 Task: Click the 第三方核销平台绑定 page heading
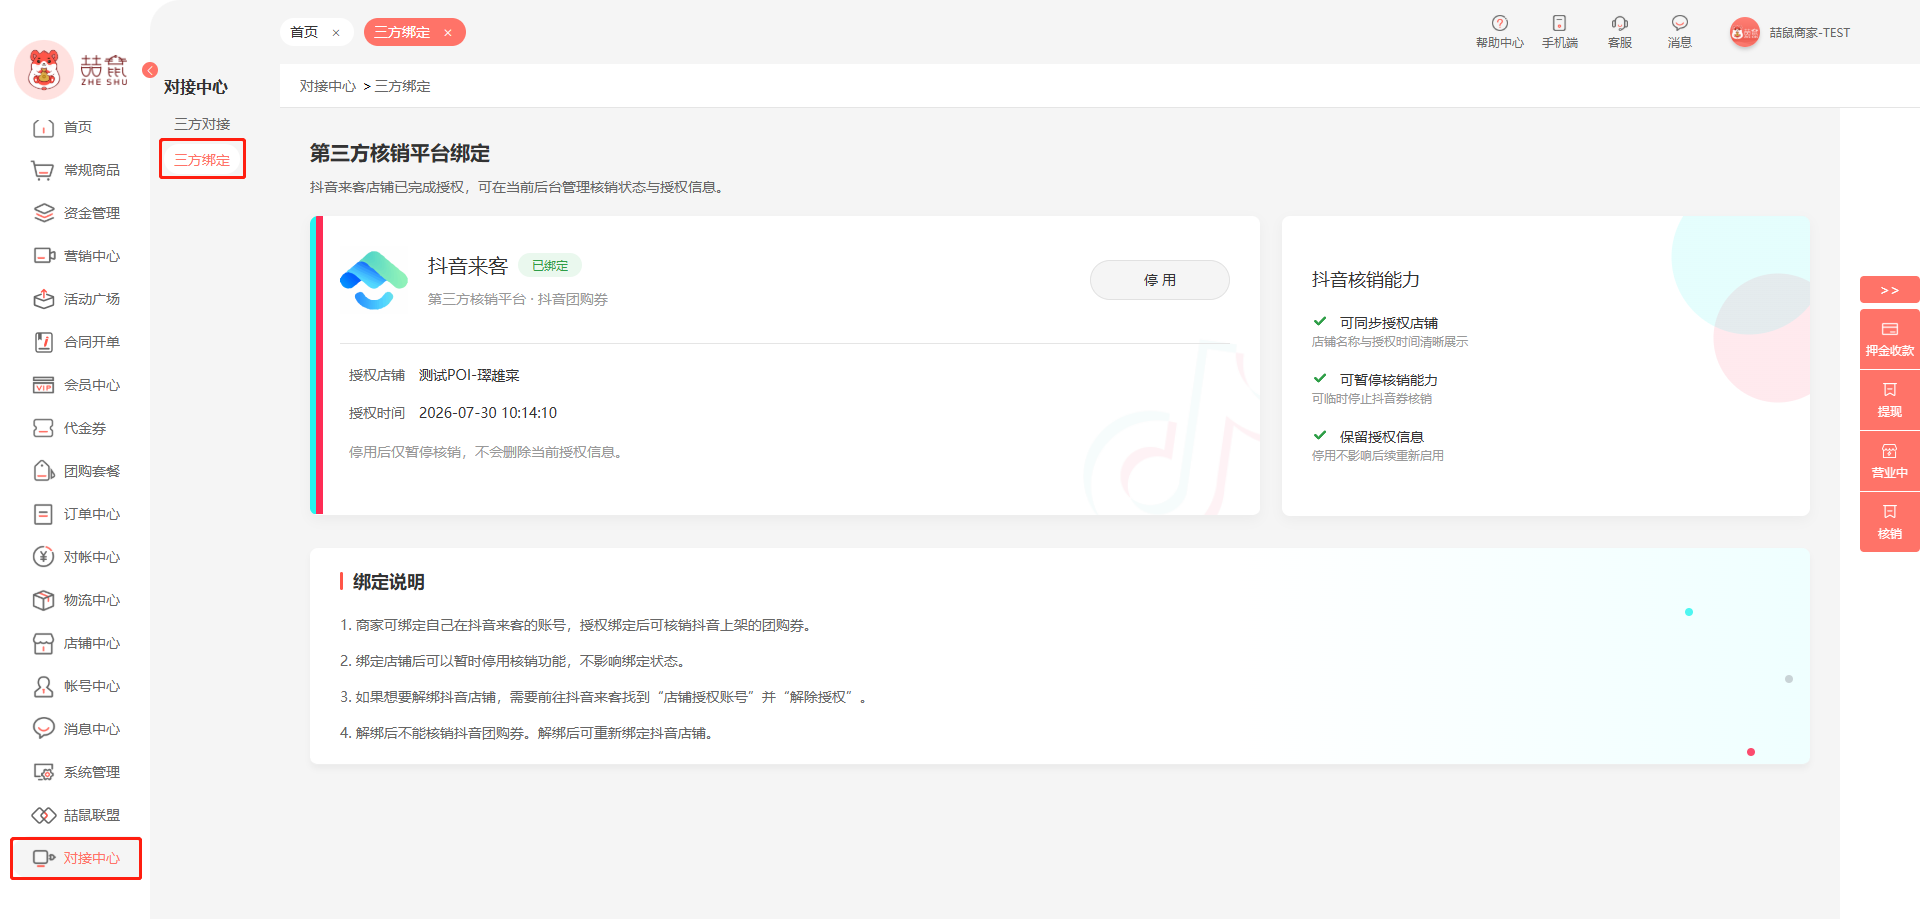click(400, 153)
